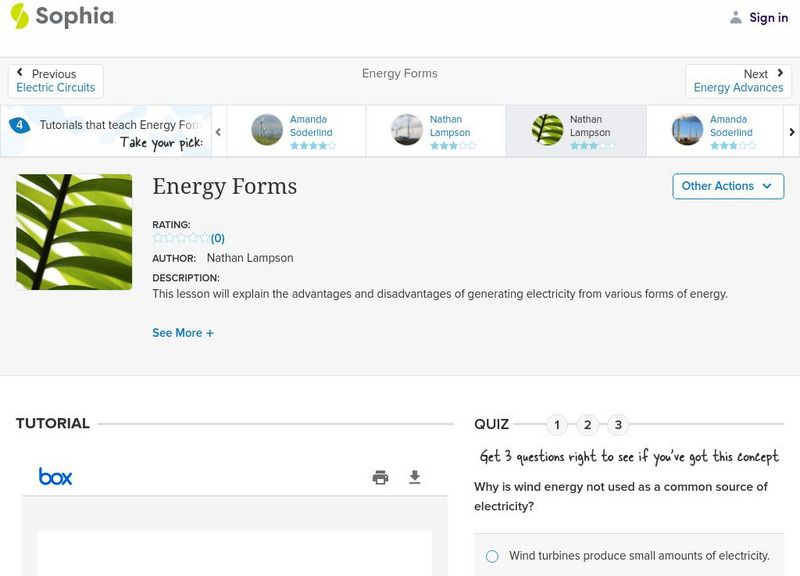Select the download icon next to the printer

415,477
